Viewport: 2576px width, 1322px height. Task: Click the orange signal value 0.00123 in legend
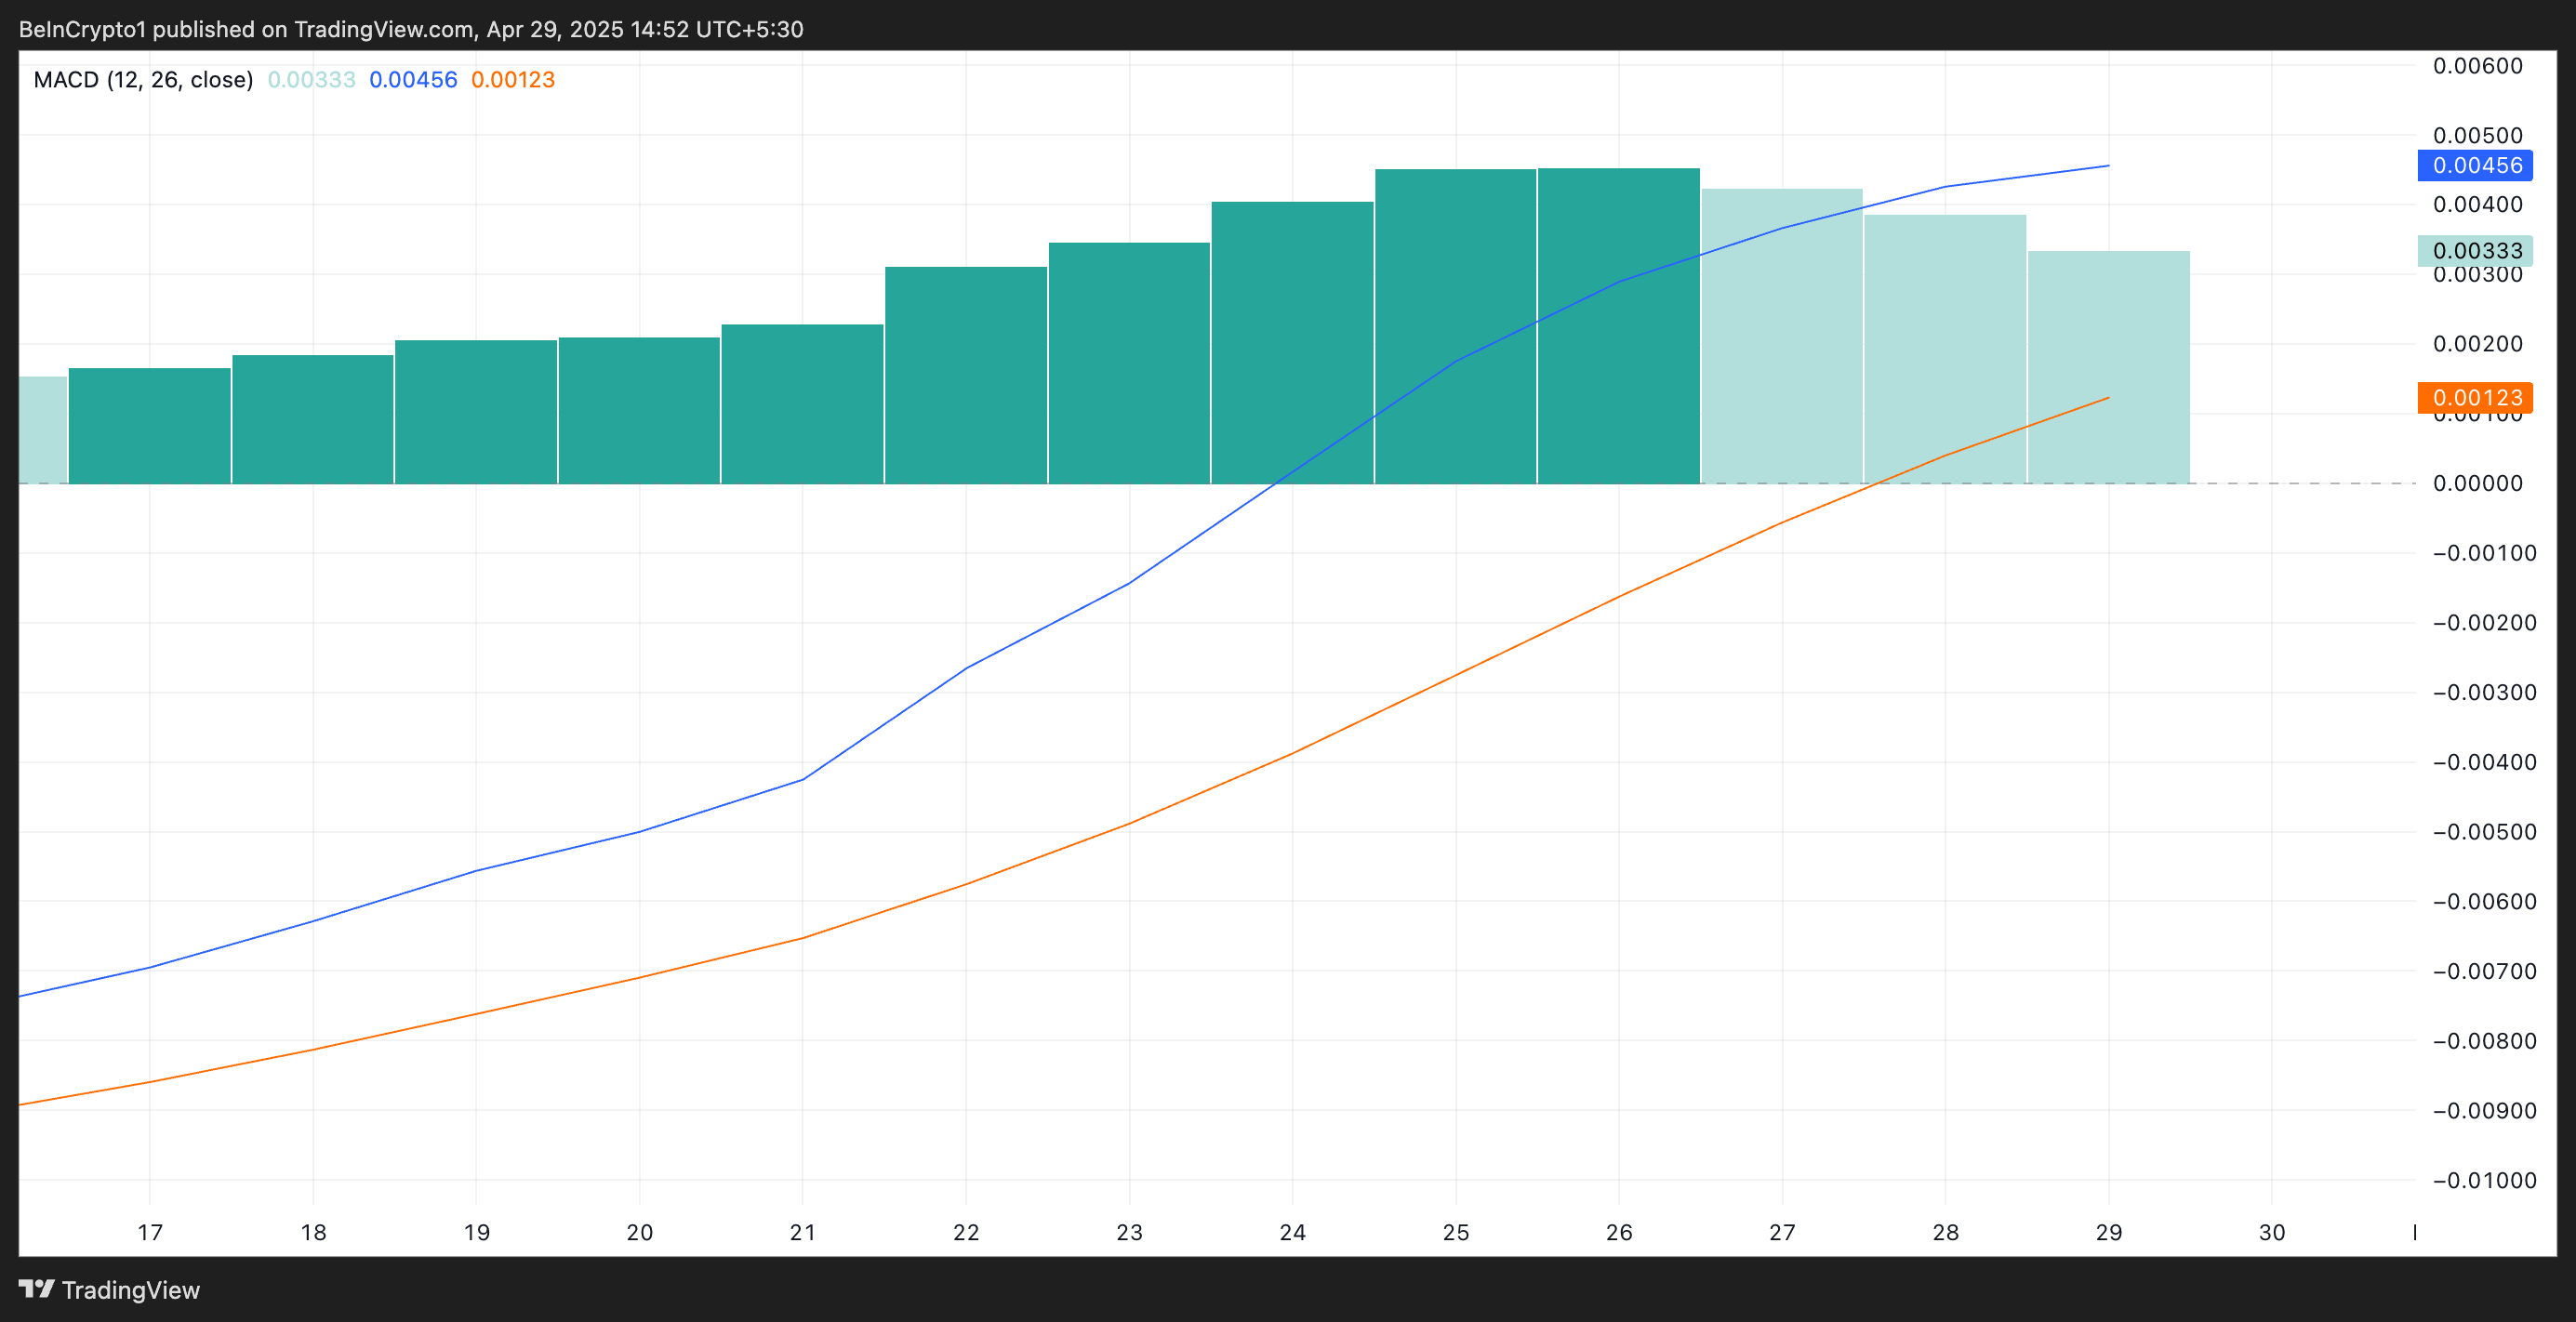[512, 80]
